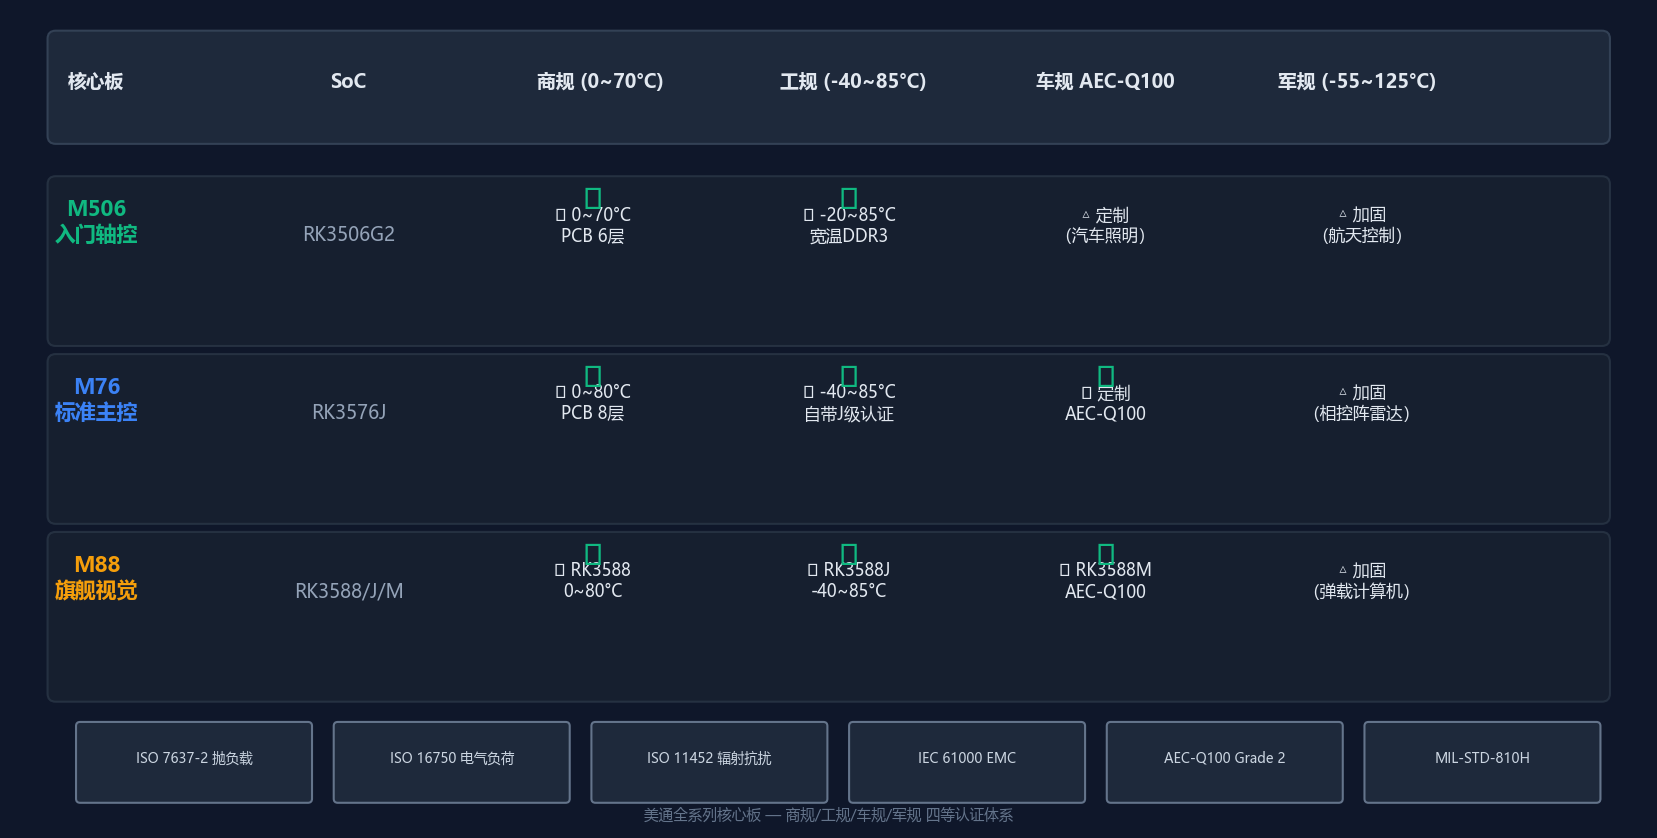Select the "商规 (0~70°C)" column header
The image size is (1657, 838).
pyautogui.click(x=600, y=81)
